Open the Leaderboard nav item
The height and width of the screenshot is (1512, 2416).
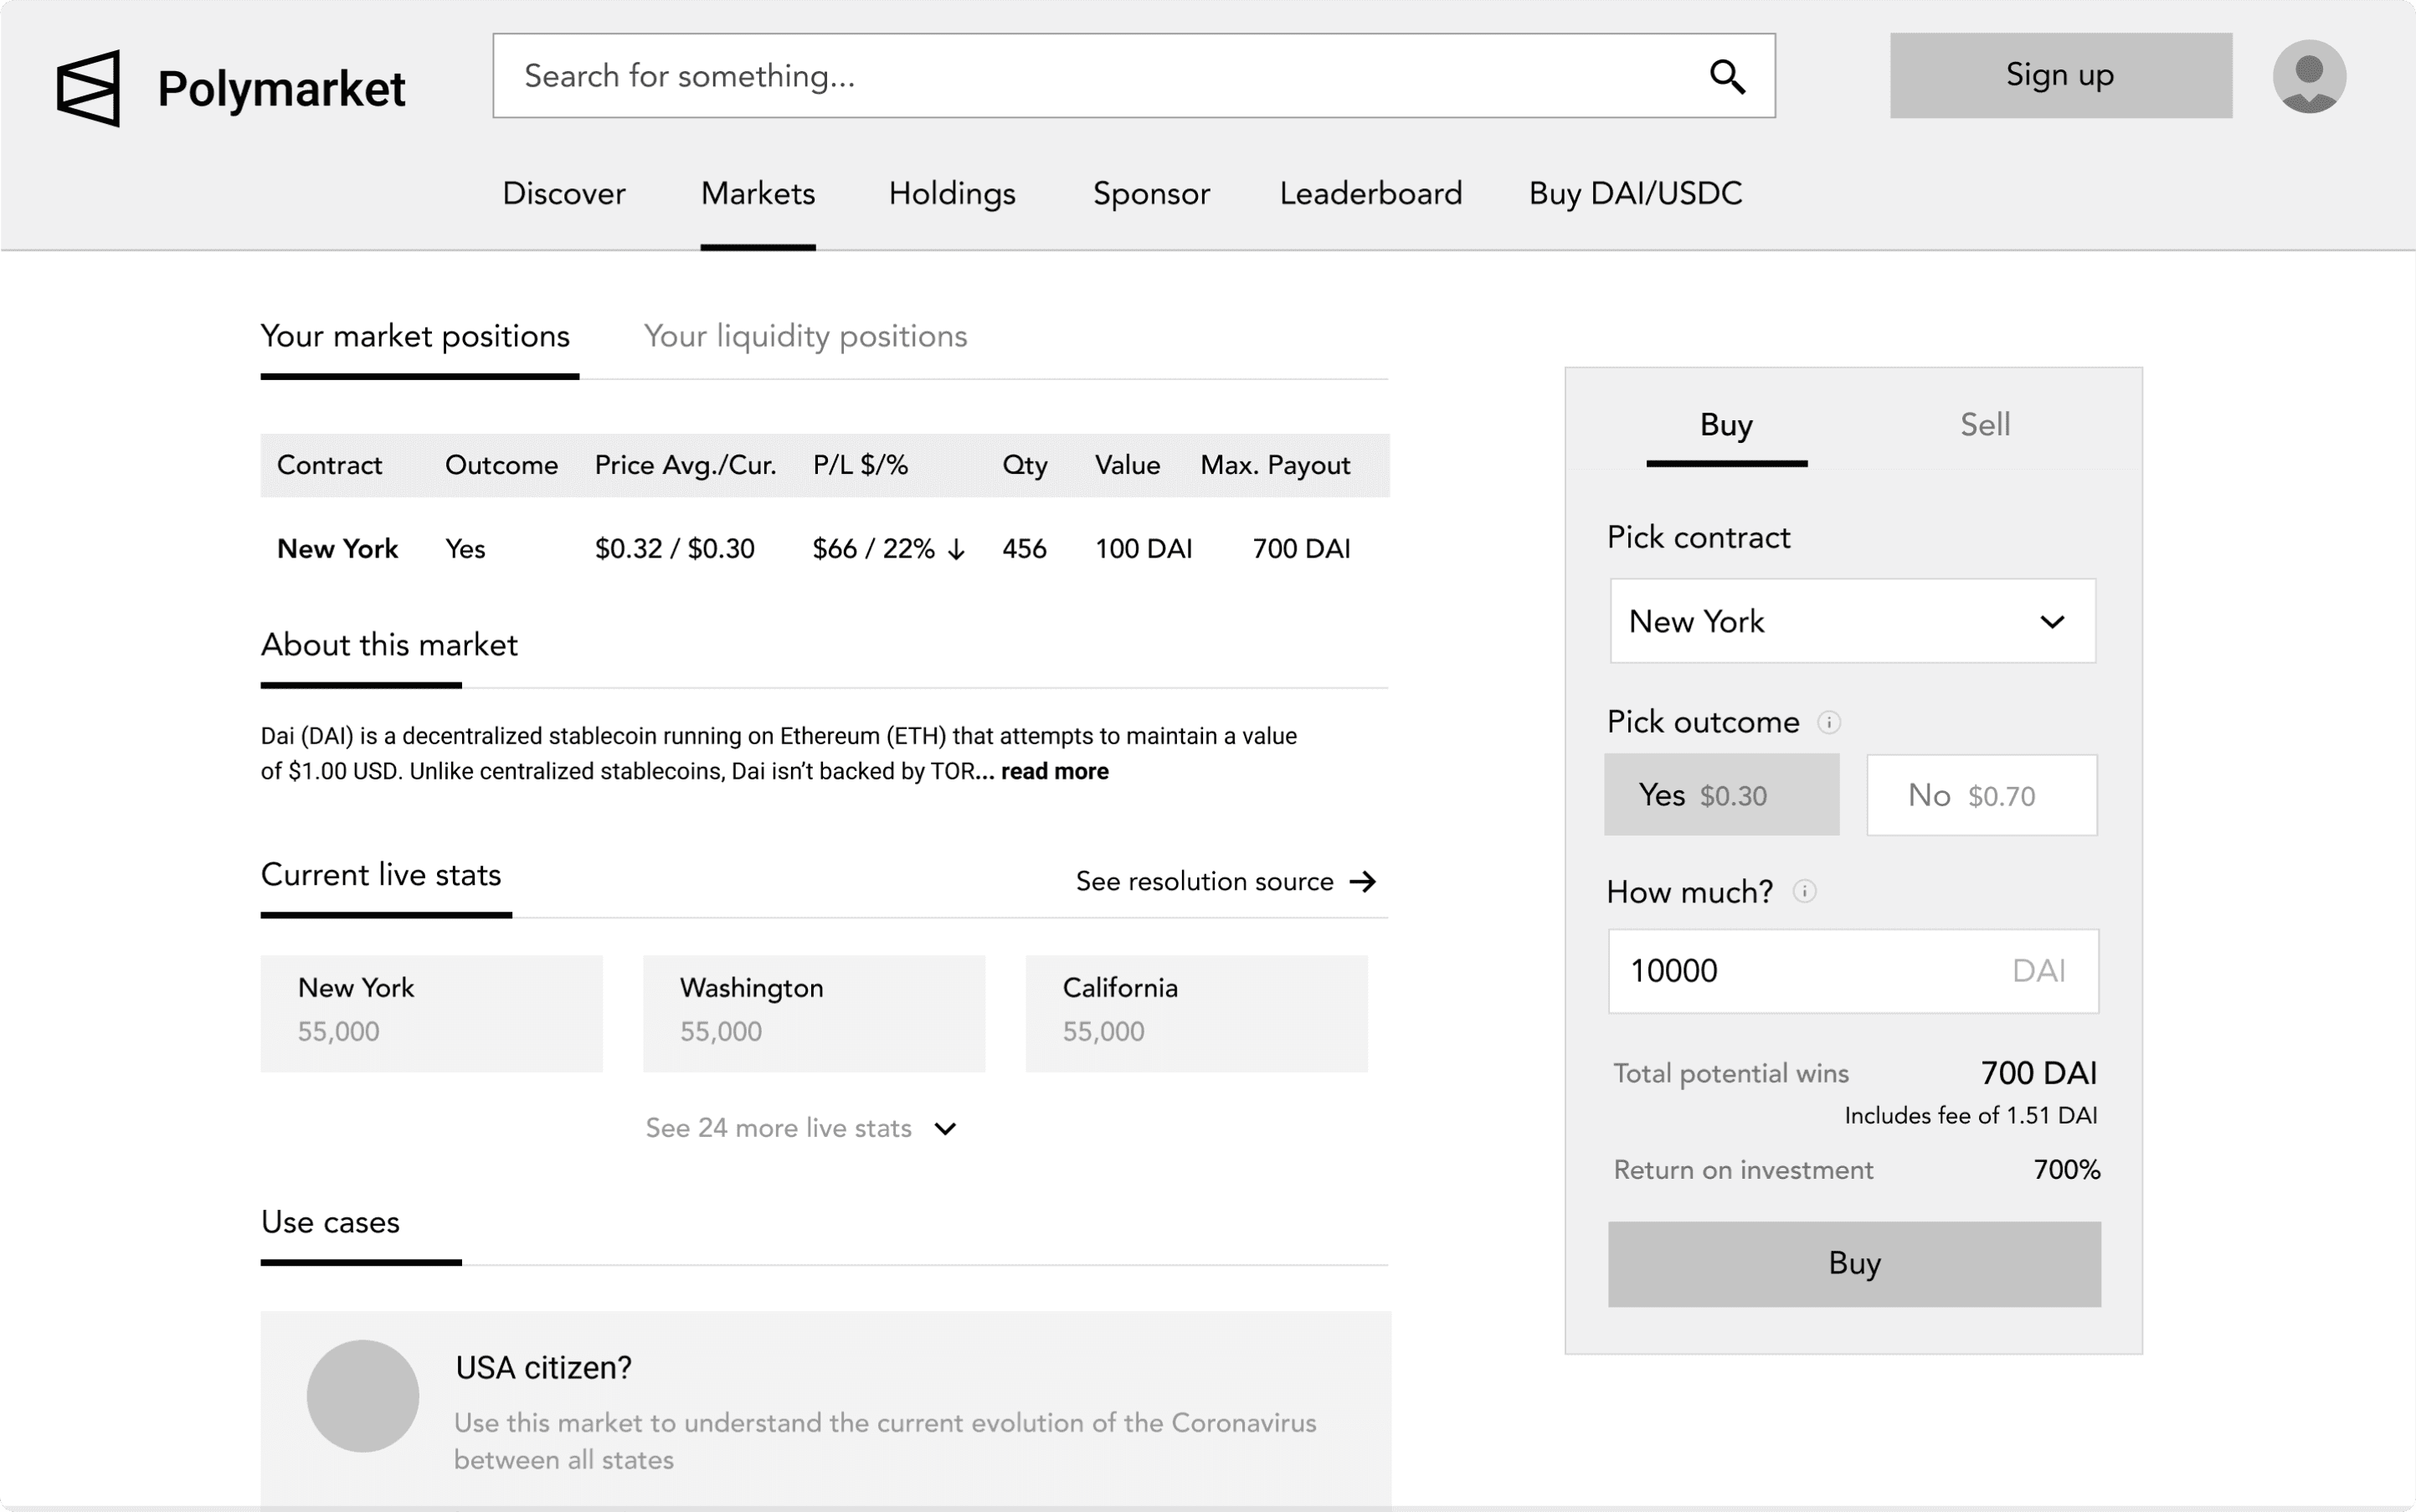pos(1370,193)
